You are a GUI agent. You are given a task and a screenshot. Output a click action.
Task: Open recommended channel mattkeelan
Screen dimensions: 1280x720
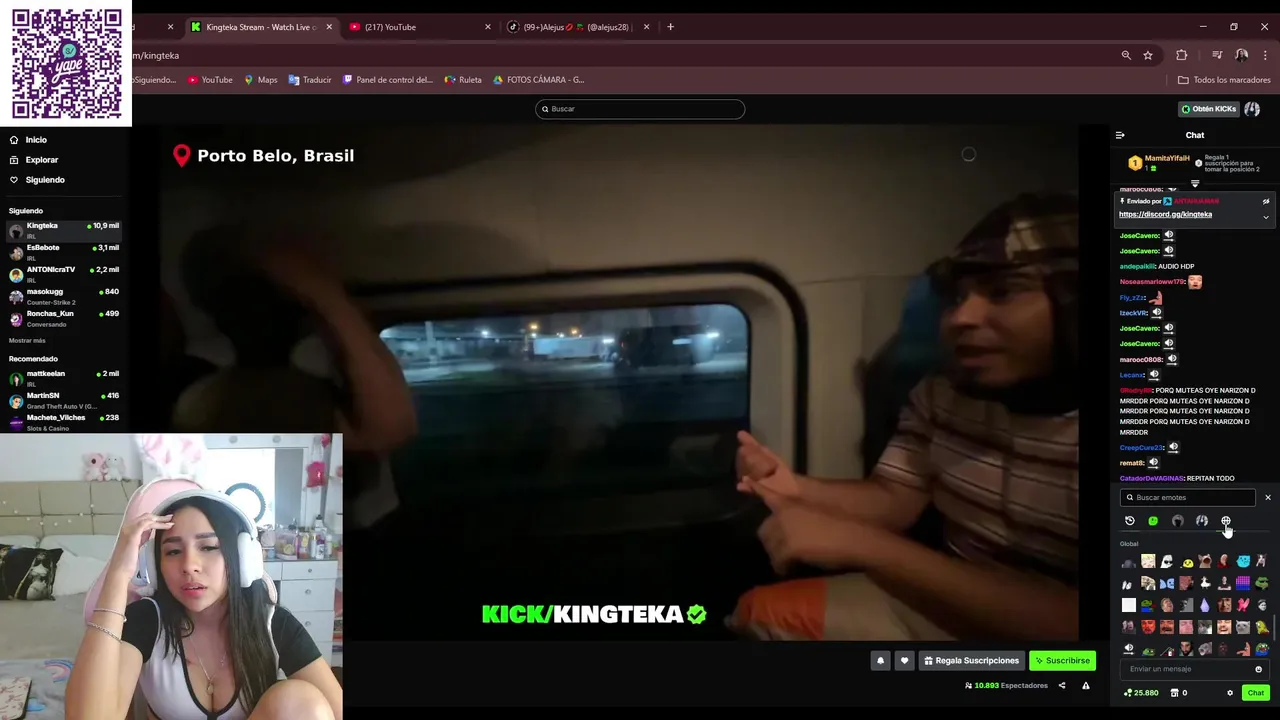[x=64, y=378]
